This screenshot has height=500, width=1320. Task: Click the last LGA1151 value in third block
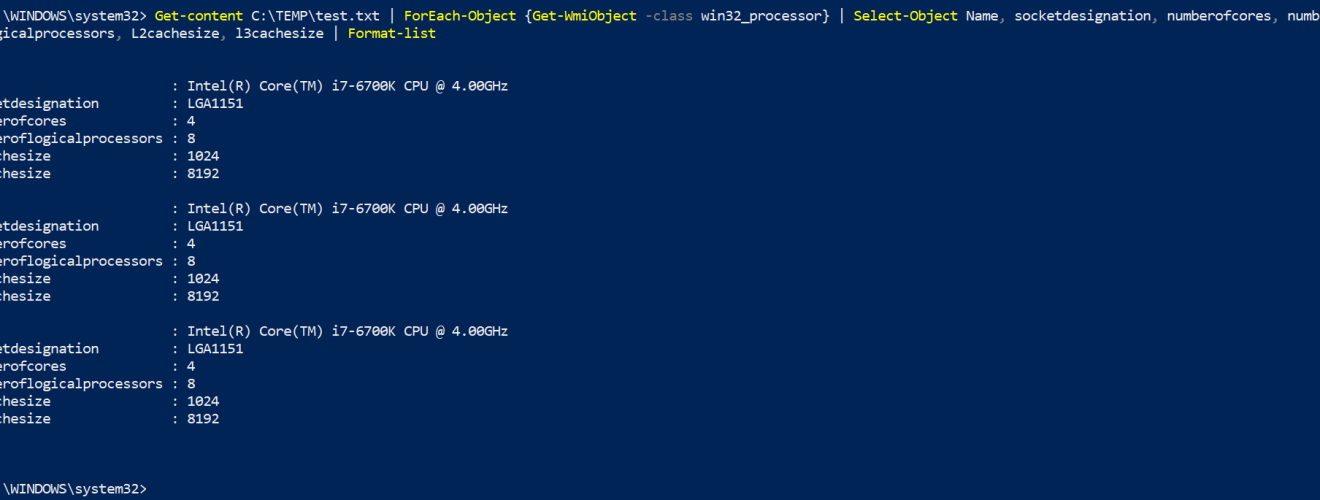(215, 348)
